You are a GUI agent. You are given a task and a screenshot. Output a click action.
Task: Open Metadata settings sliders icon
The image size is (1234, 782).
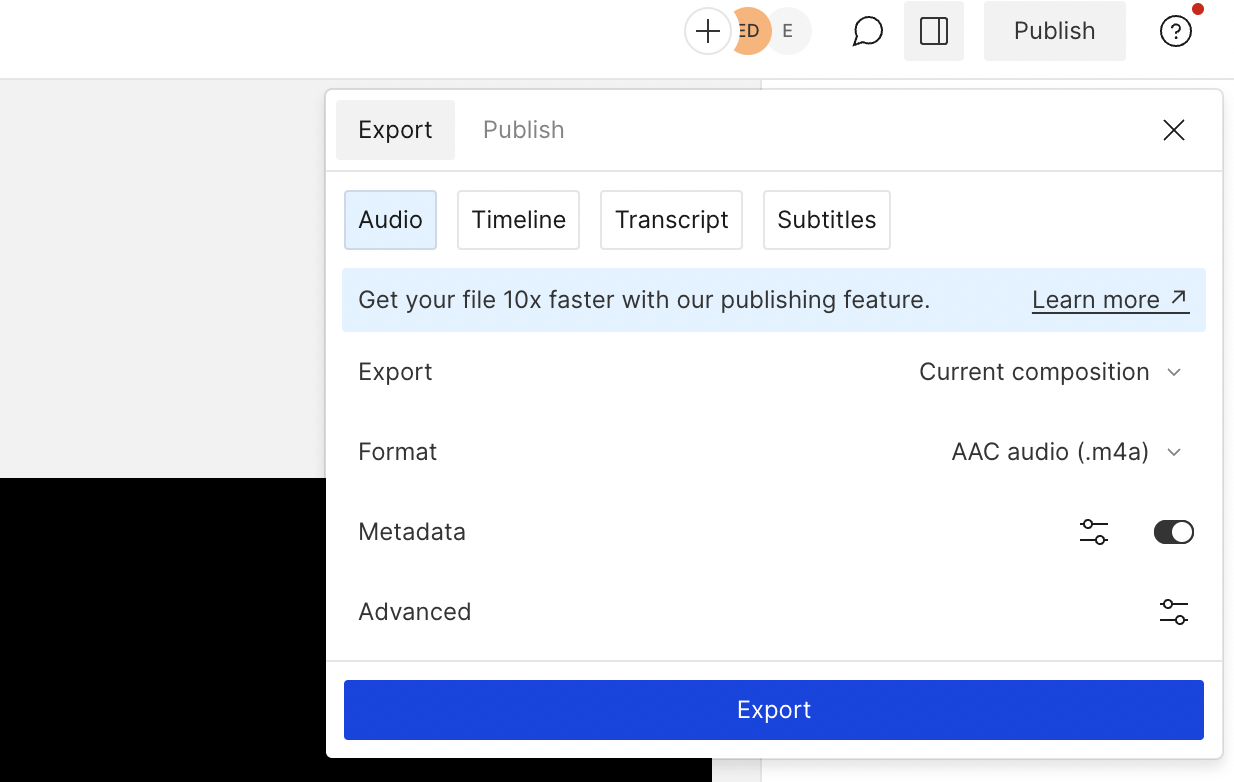pos(1093,532)
